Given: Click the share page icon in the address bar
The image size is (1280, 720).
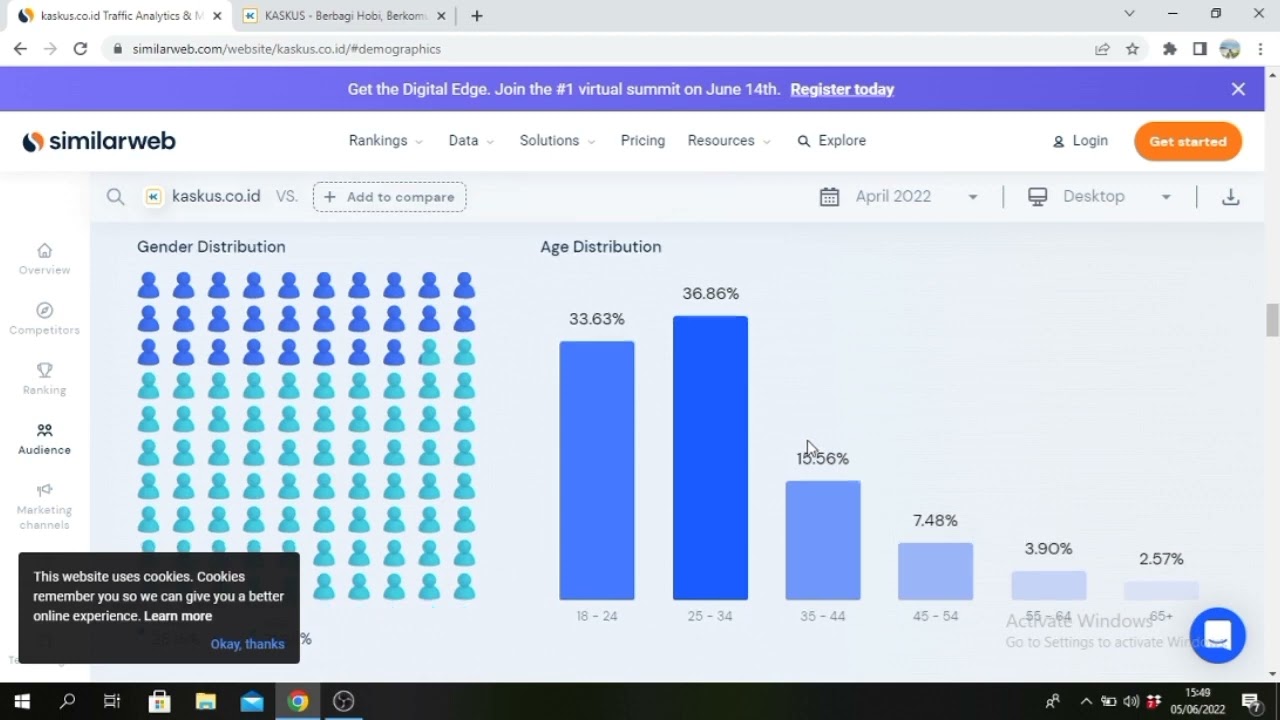Looking at the screenshot, I should (1102, 48).
